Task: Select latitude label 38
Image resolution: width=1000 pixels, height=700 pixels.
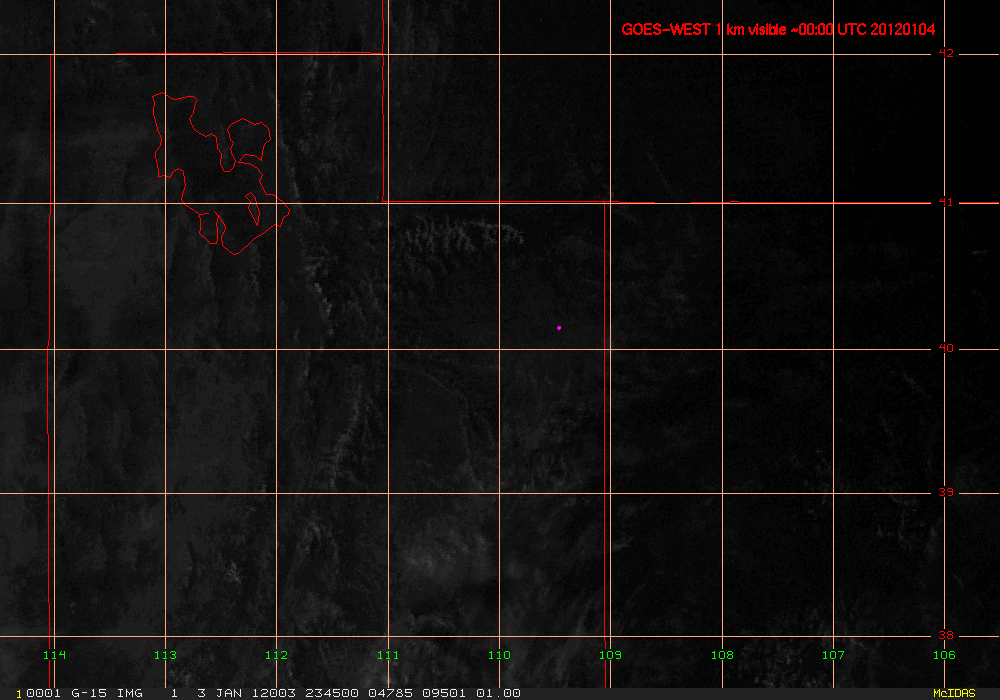Action: click(x=946, y=635)
